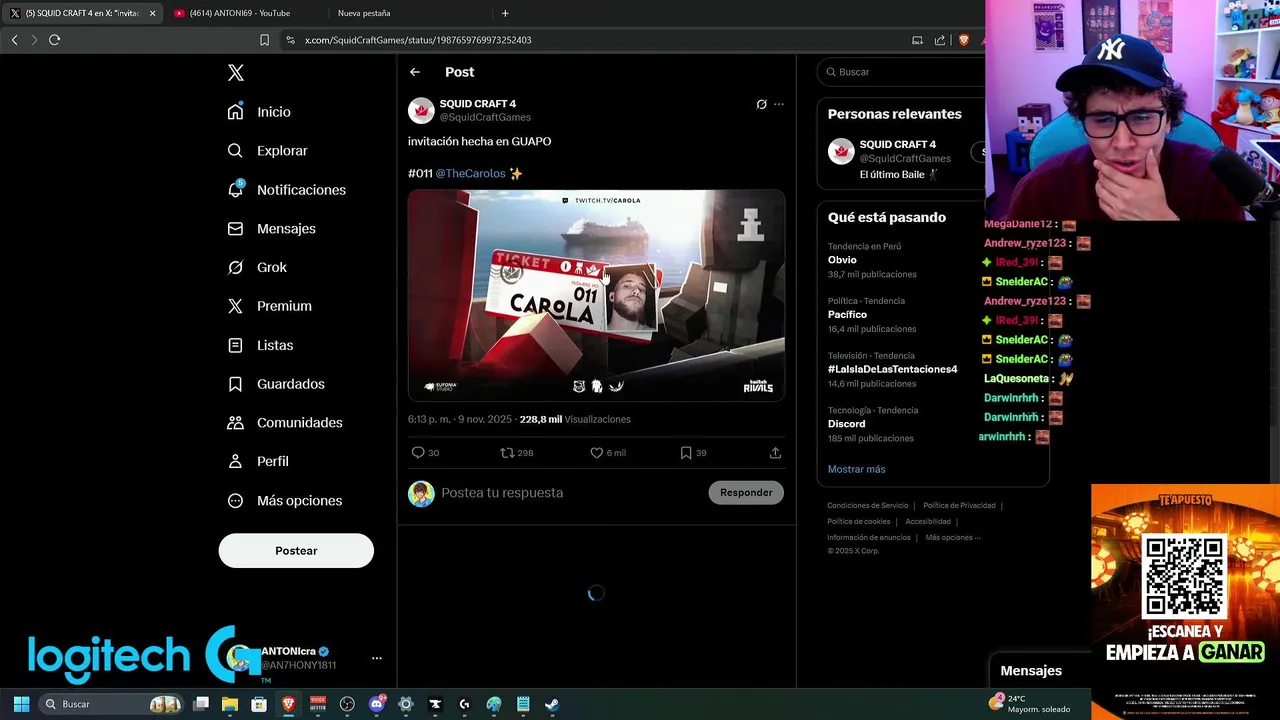Open Notificaciones with the bell icon
Screen dimensions: 1280x720
[x=286, y=190]
